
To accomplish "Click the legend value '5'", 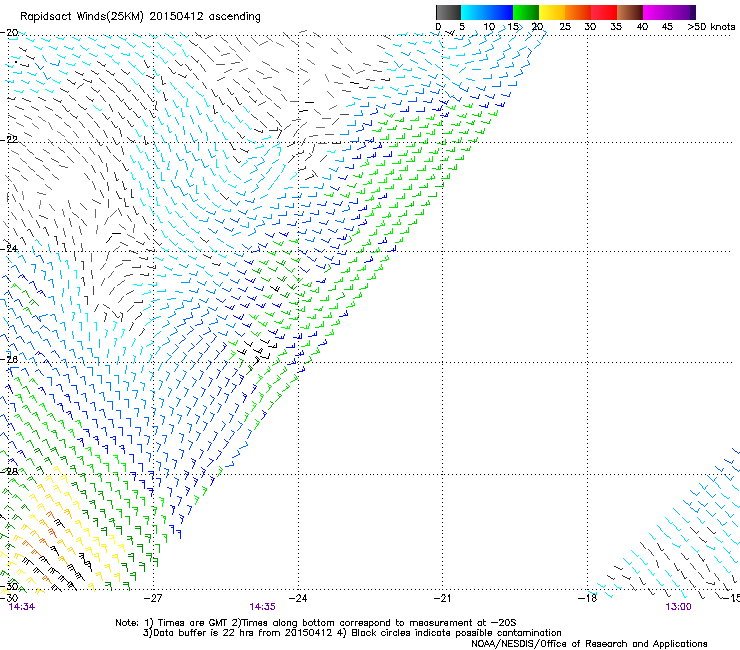I will point(462,27).
